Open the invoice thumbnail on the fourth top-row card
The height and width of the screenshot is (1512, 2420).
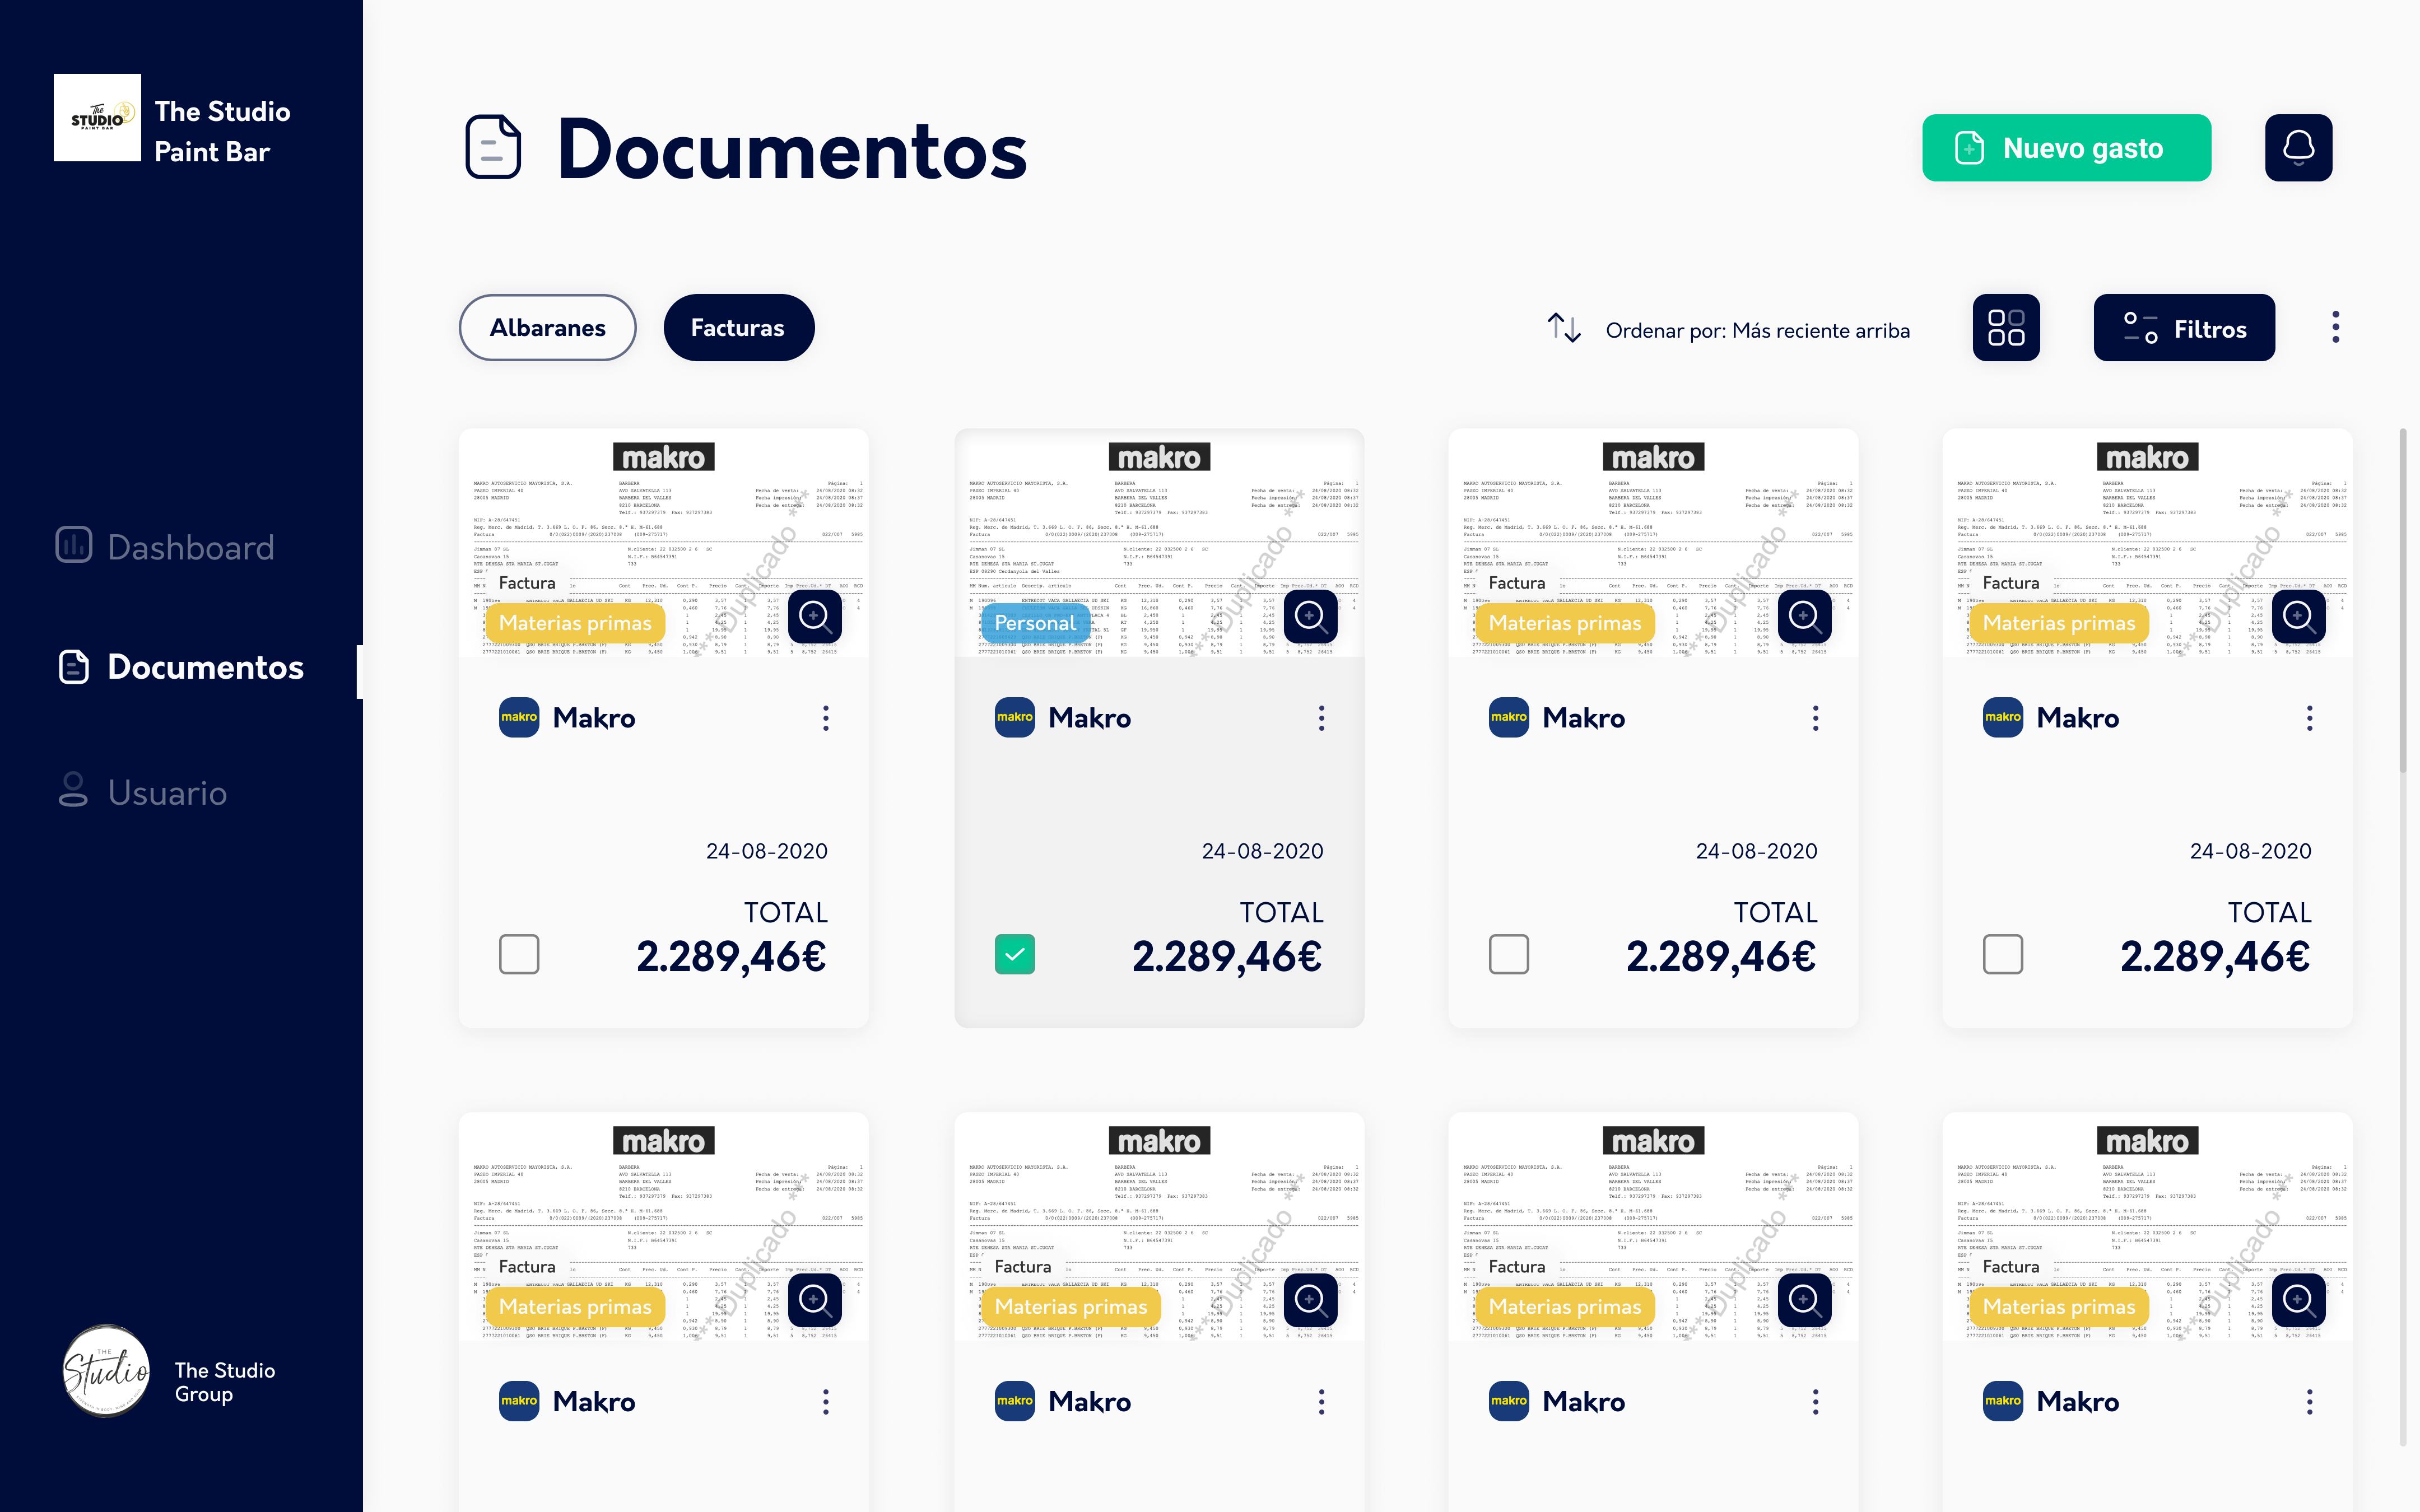pyautogui.click(x=2147, y=543)
